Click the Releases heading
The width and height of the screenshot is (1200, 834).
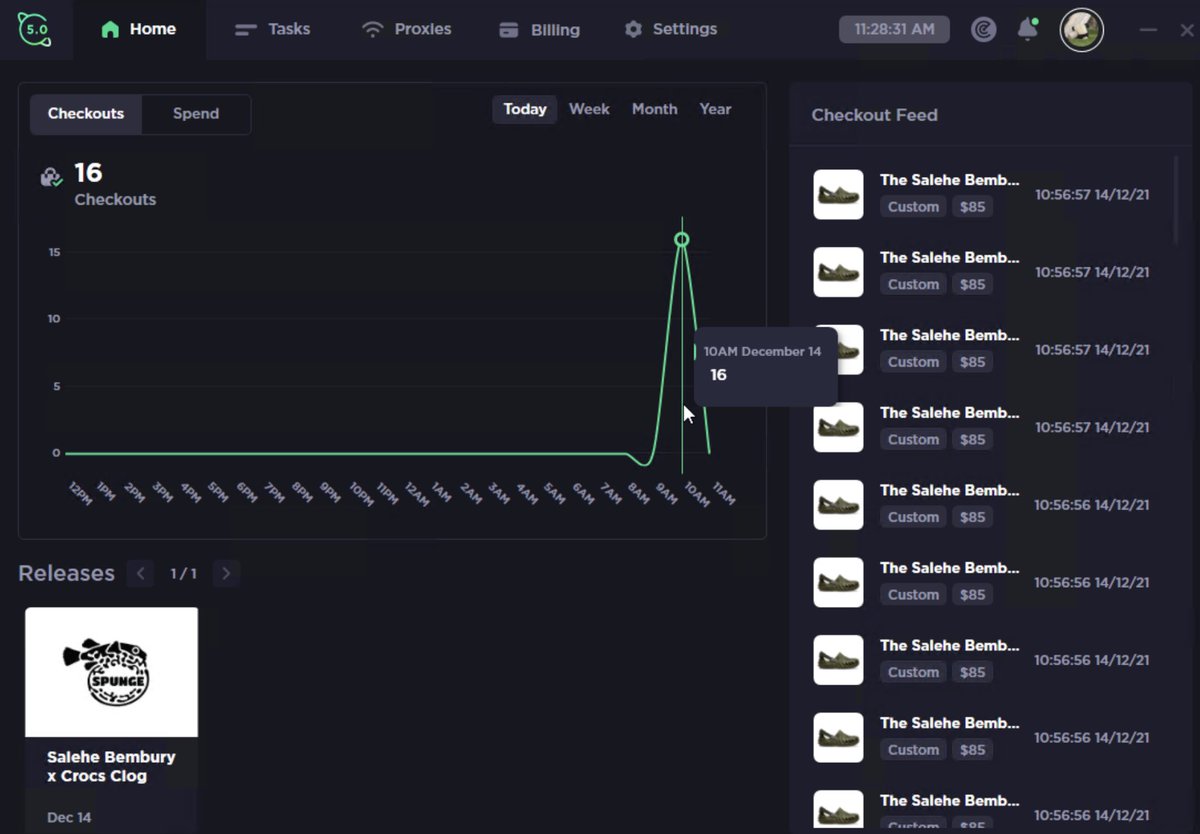coord(66,573)
